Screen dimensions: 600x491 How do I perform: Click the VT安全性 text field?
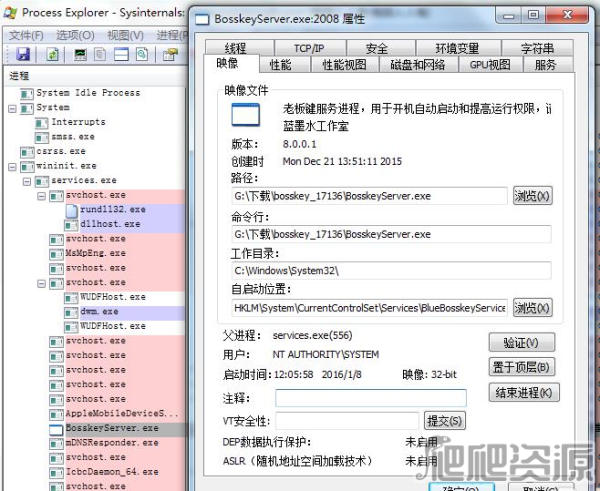pyautogui.click(x=347, y=421)
